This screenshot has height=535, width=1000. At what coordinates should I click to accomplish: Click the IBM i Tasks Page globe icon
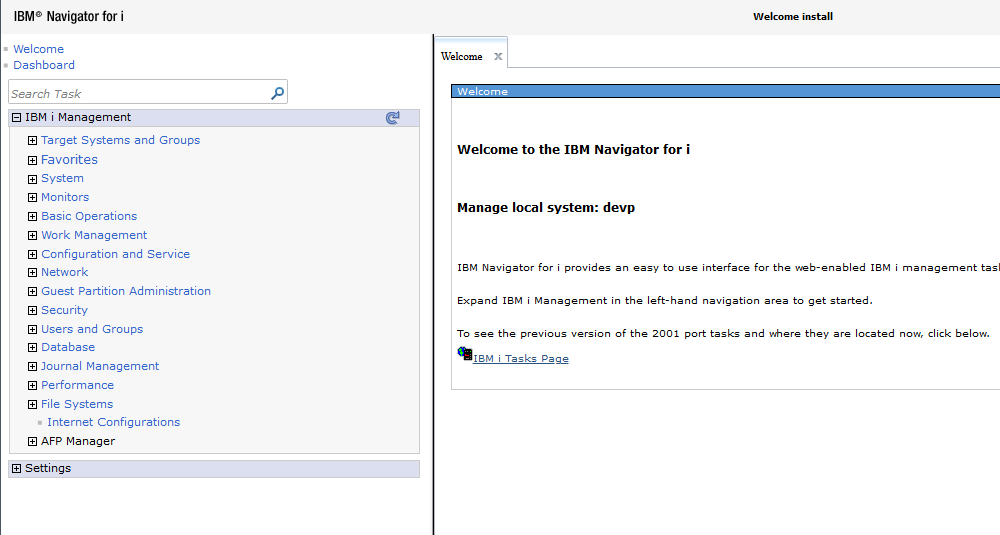point(465,354)
